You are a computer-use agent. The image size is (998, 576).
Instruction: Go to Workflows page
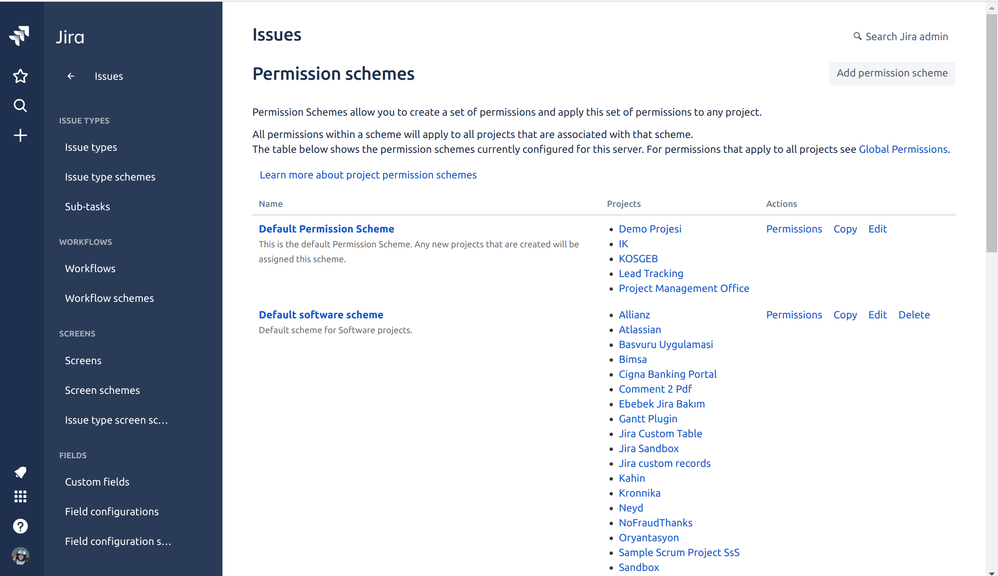tap(90, 269)
